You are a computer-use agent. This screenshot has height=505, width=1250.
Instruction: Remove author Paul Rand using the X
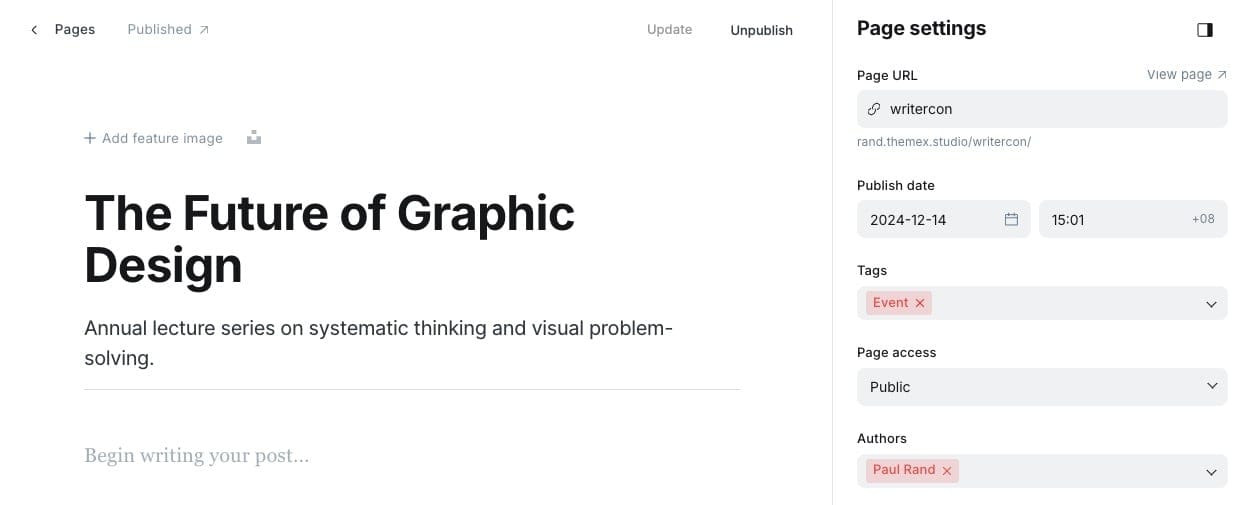(946, 470)
